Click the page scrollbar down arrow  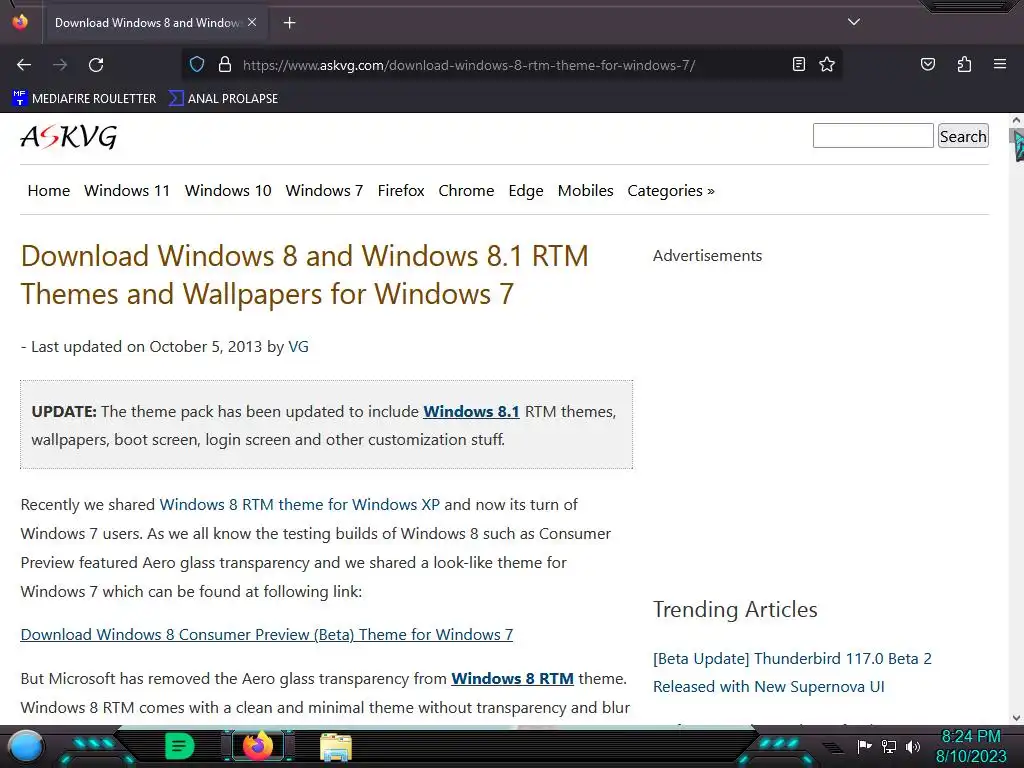pos(1016,718)
